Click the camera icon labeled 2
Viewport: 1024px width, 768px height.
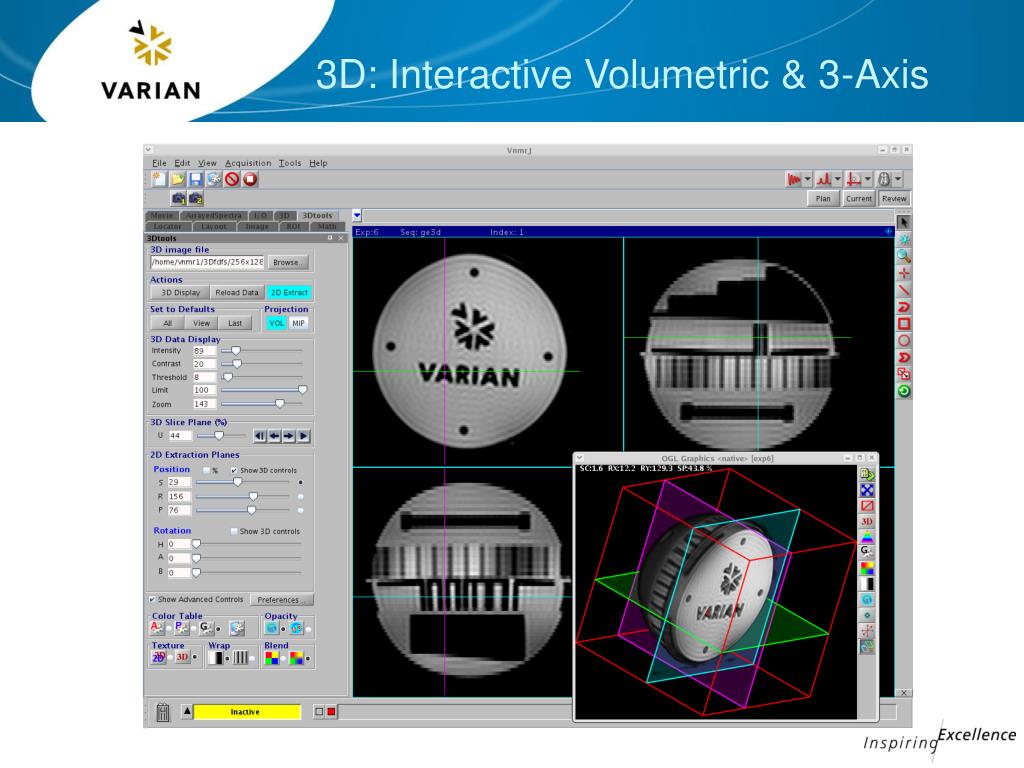point(196,198)
